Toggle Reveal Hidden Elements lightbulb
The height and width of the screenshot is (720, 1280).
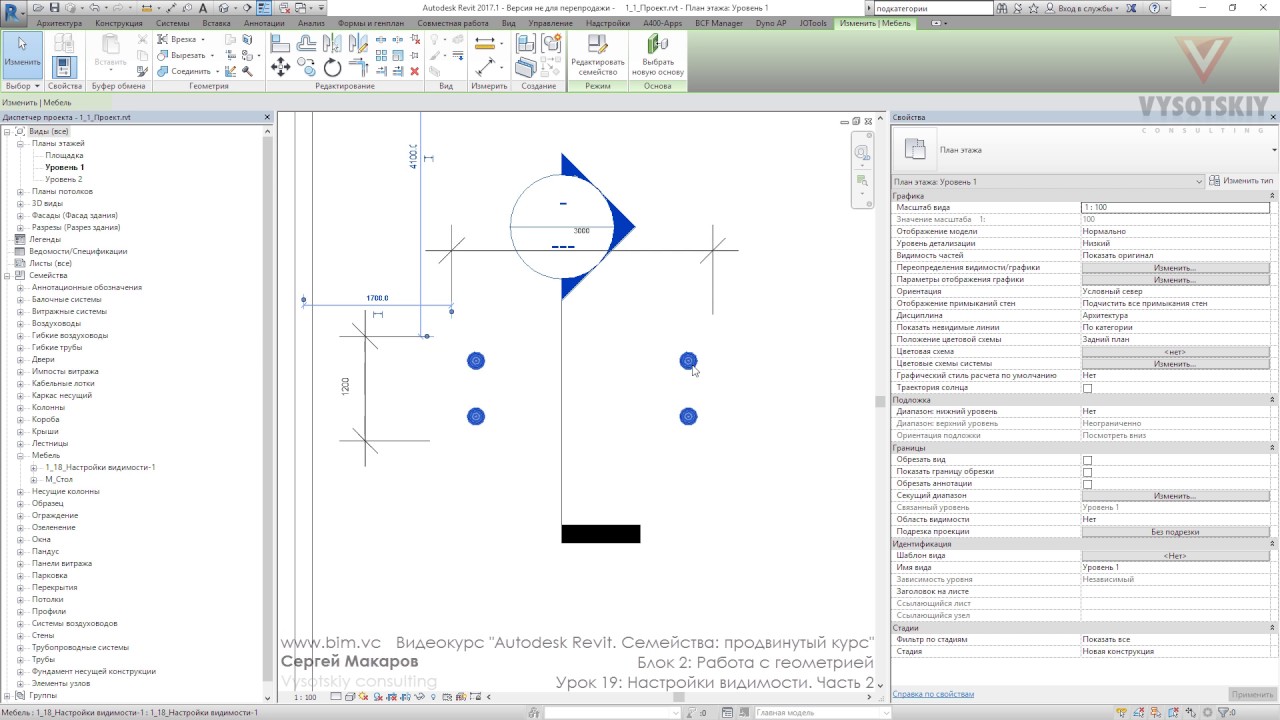(x=433, y=697)
